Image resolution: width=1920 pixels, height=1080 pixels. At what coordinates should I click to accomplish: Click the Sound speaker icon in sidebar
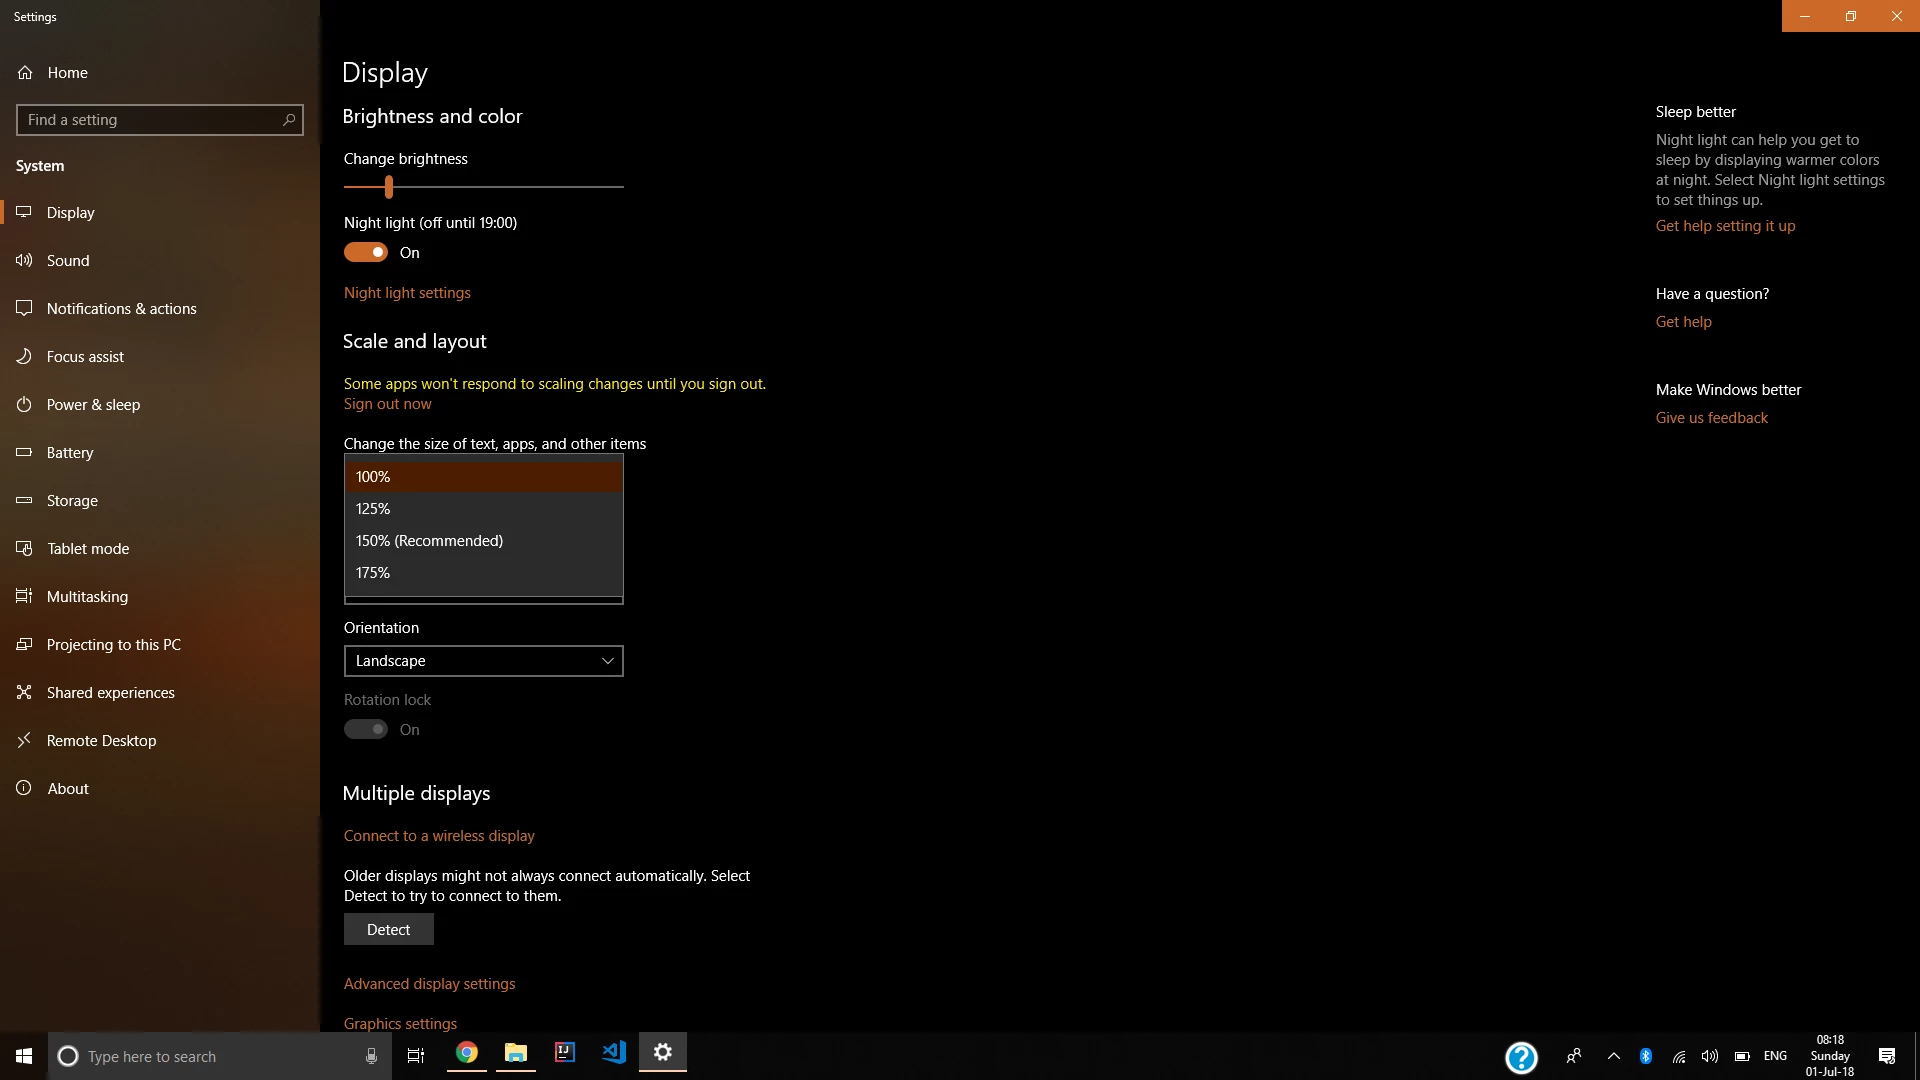(24, 260)
